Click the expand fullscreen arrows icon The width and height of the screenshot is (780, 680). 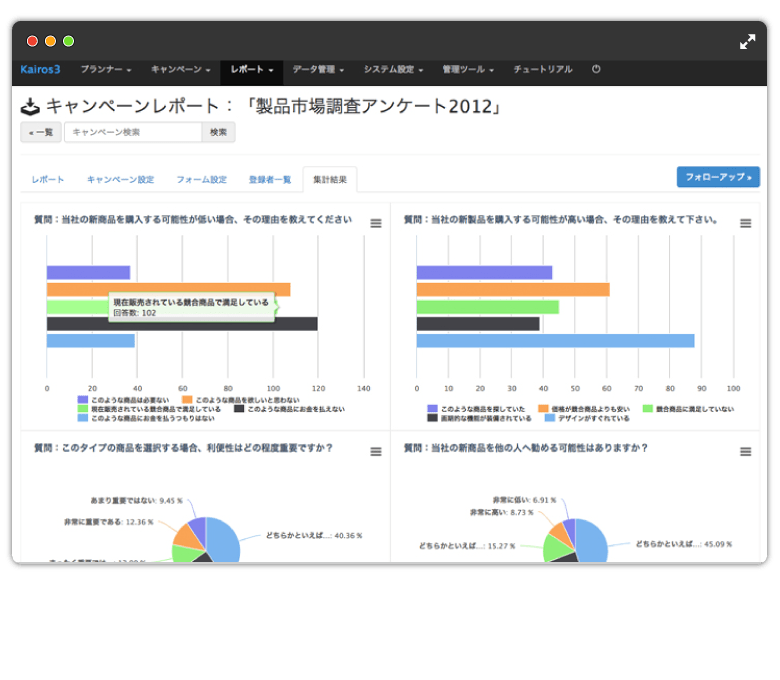[747, 42]
